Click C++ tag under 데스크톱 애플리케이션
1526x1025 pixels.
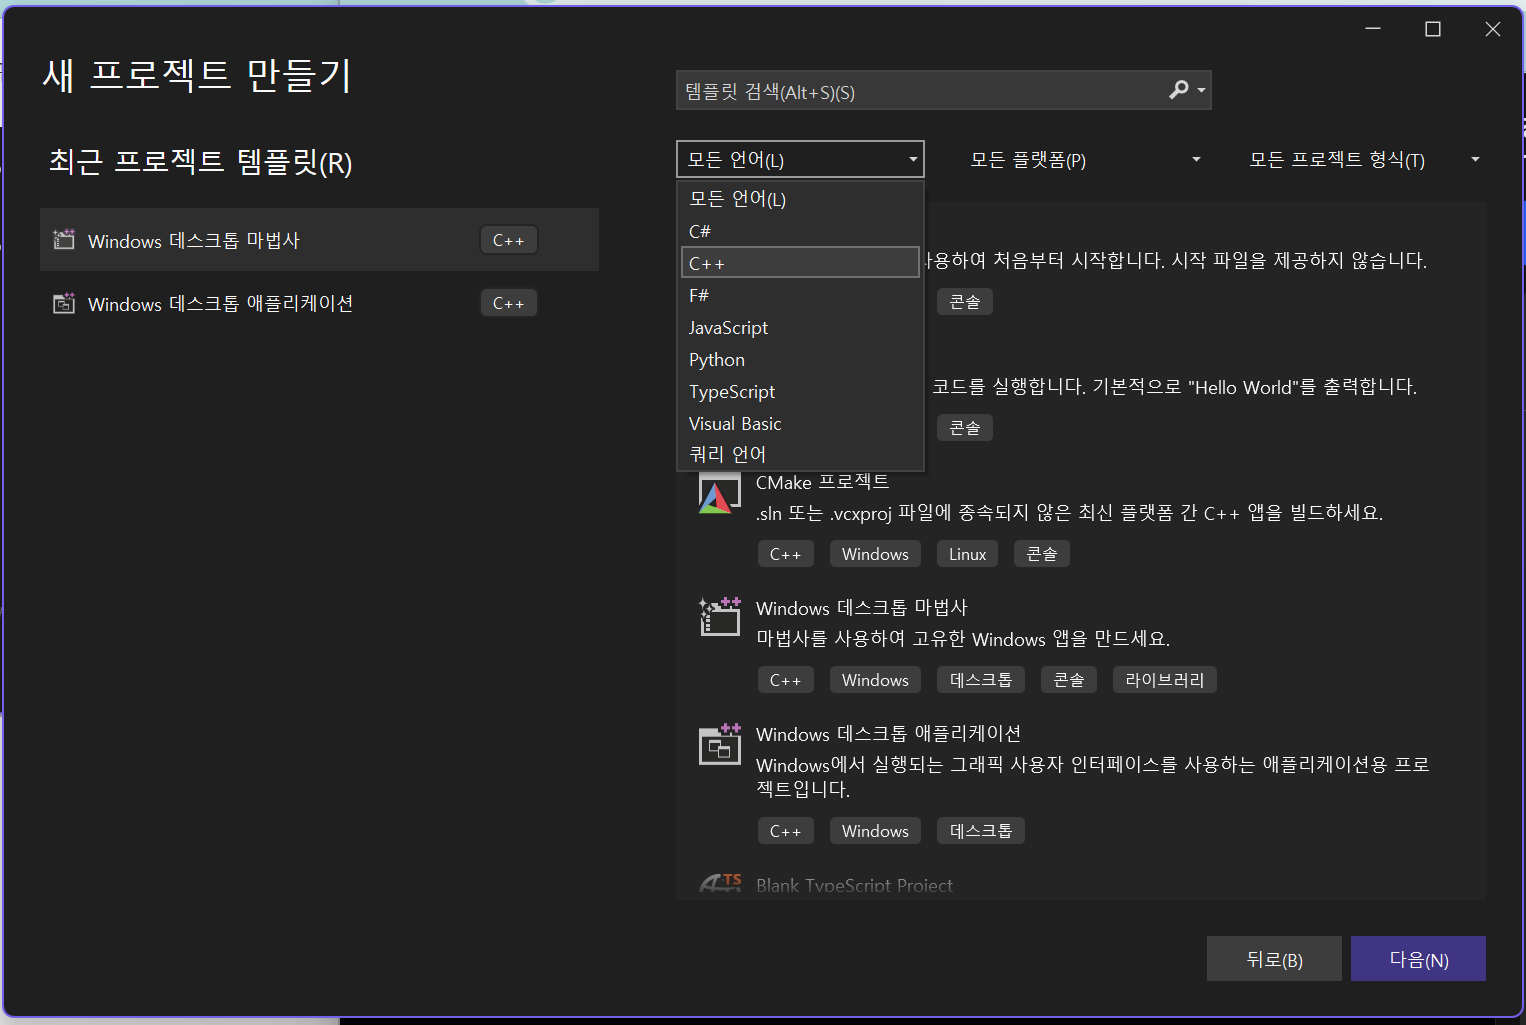click(x=785, y=831)
